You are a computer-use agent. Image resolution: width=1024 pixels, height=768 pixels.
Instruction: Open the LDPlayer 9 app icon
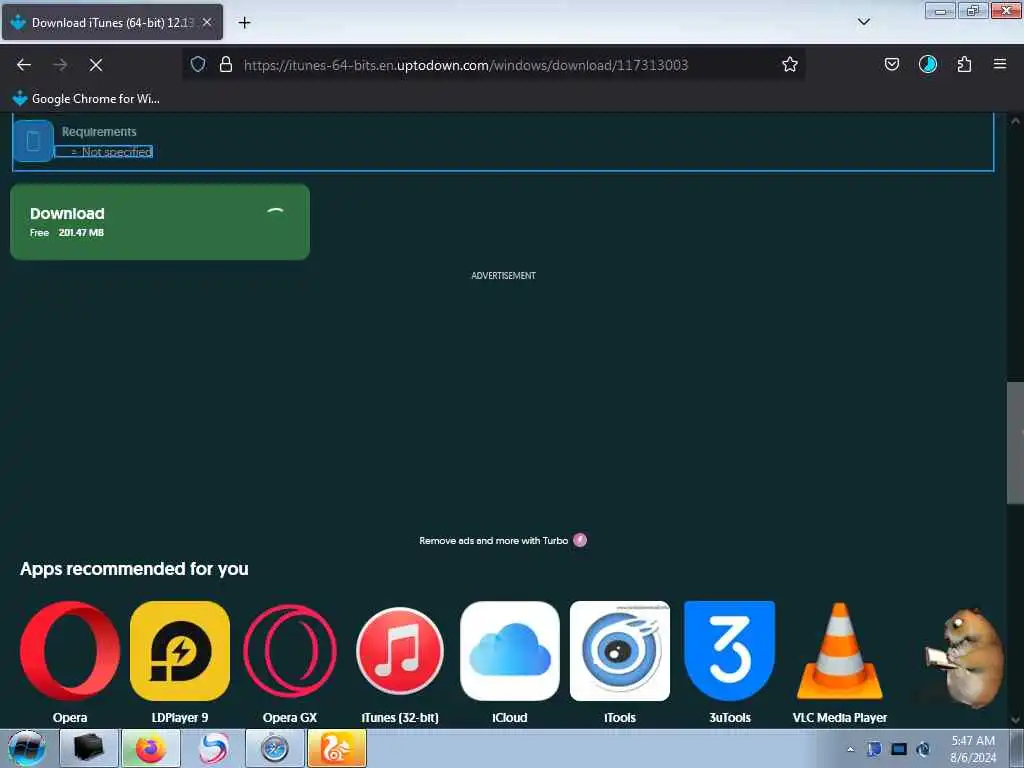point(180,651)
